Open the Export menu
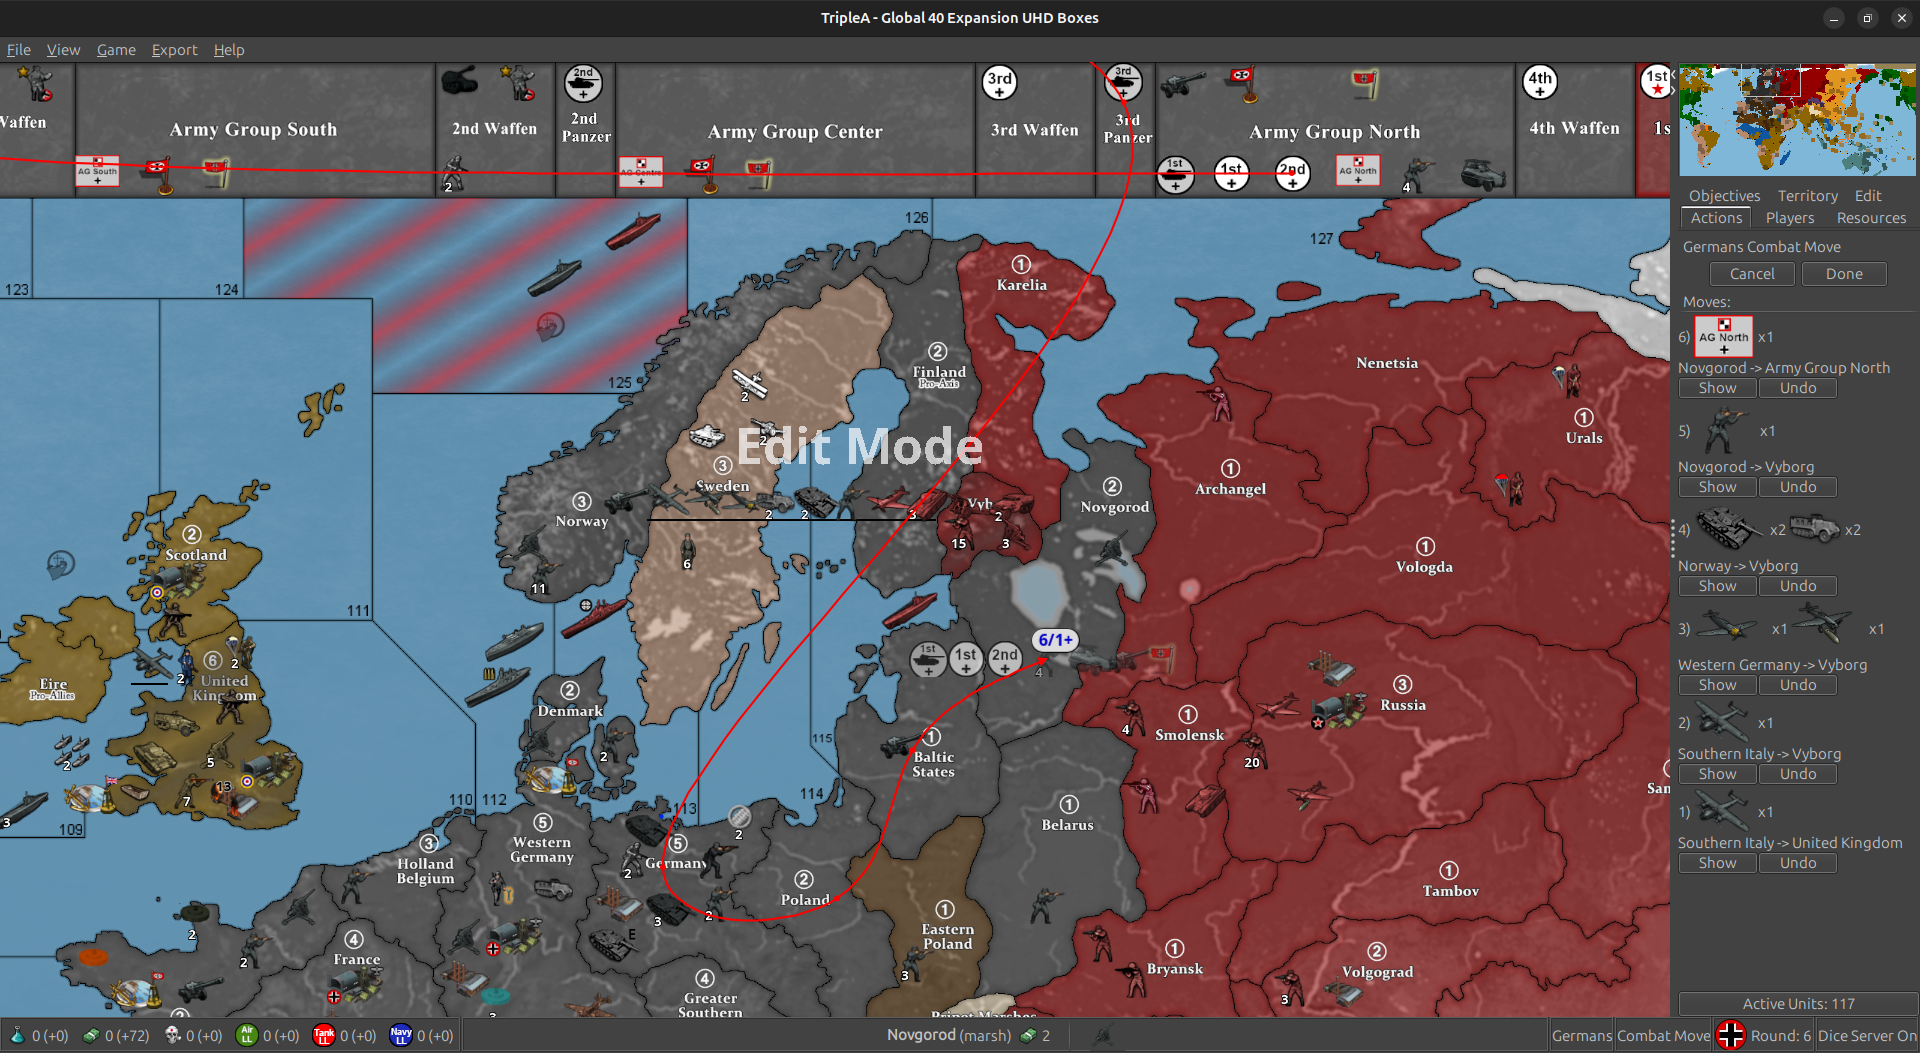Viewport: 1920px width, 1053px height. coord(174,50)
